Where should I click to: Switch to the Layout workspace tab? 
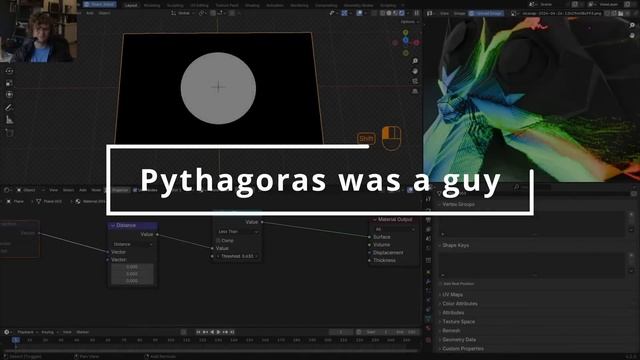[131, 5]
